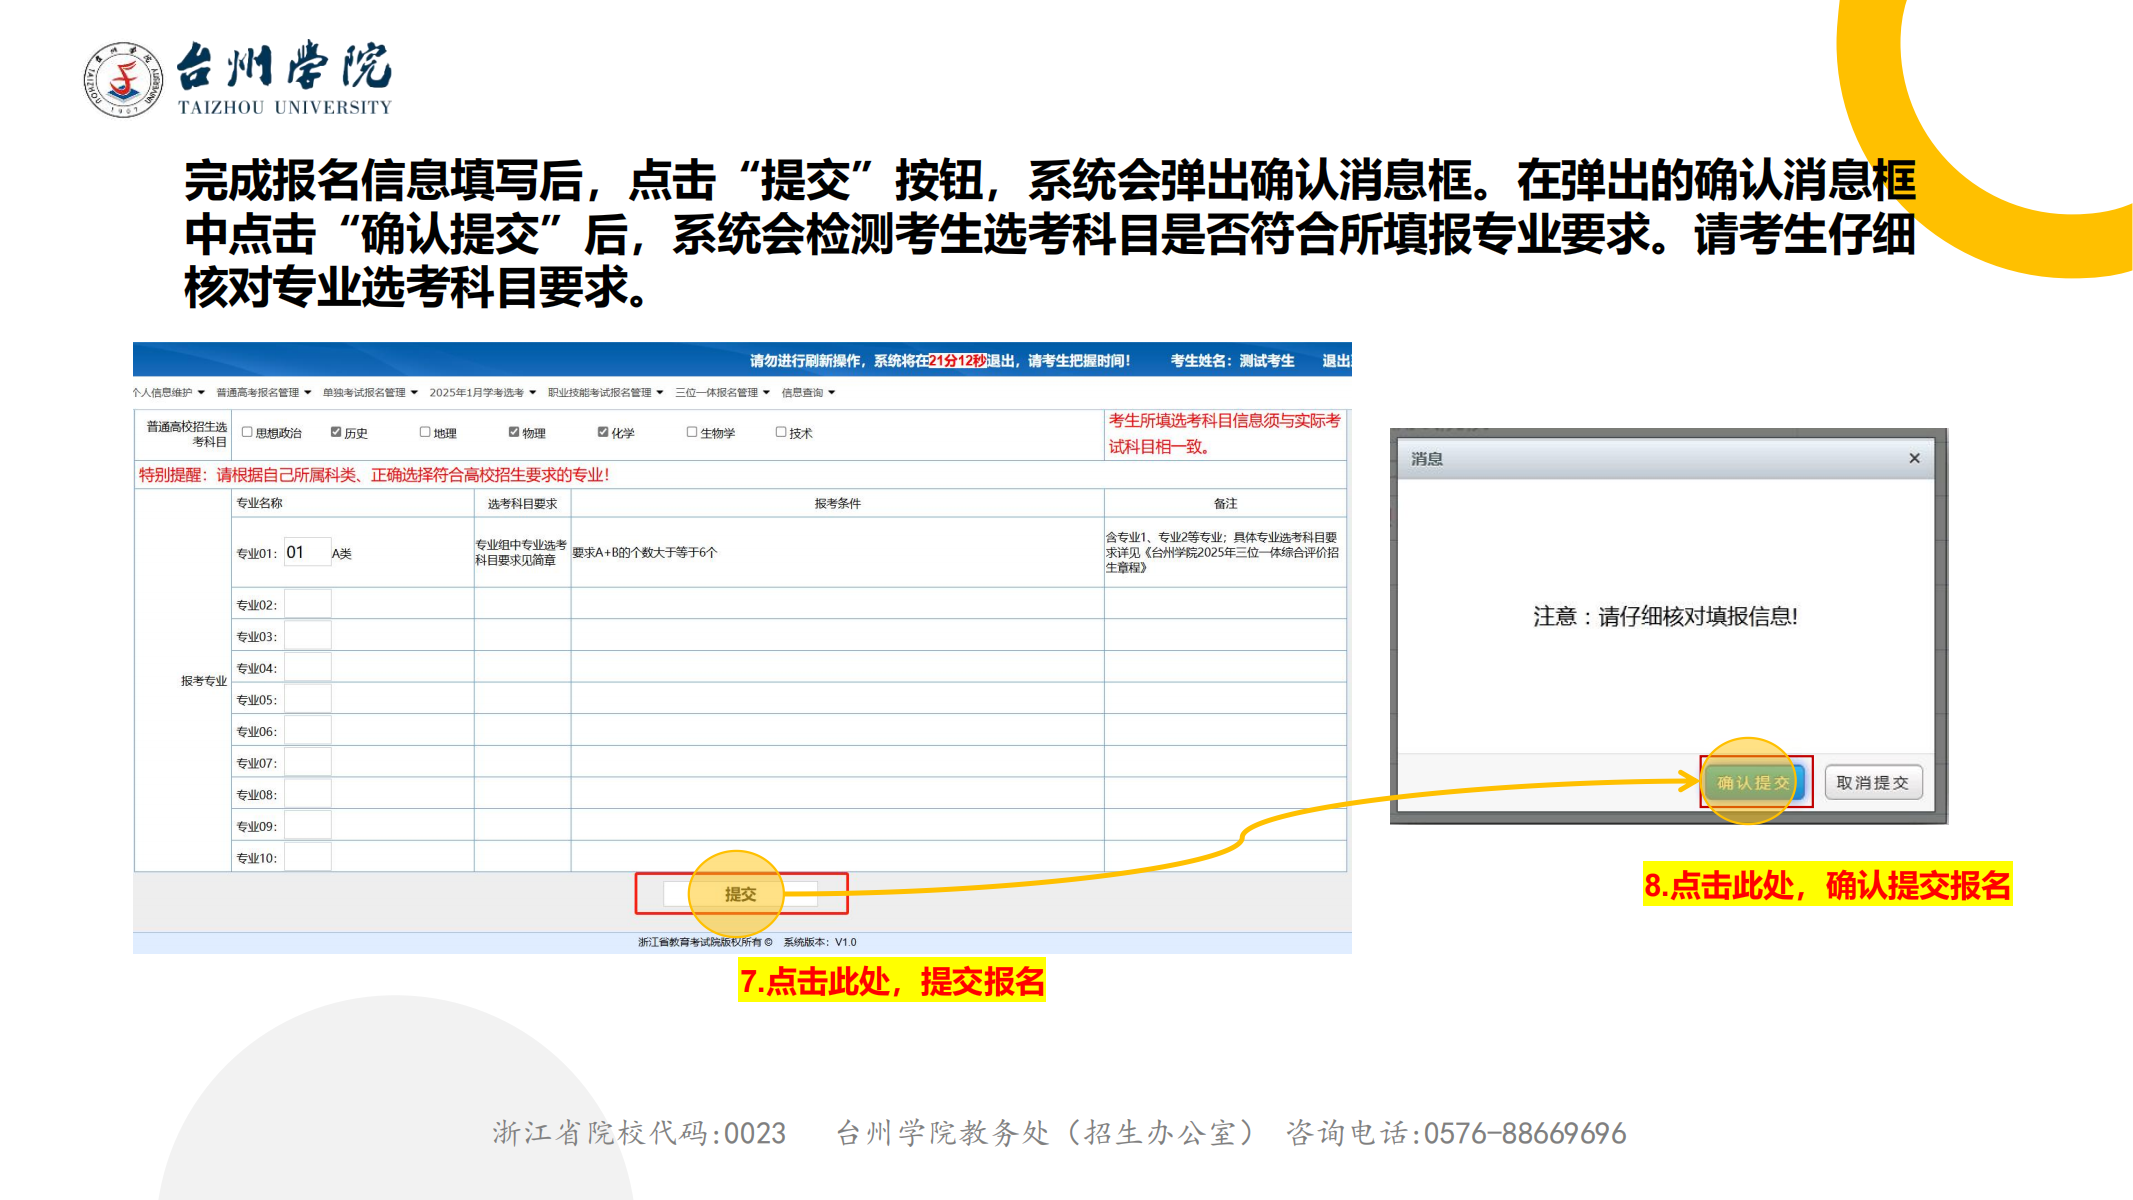The width and height of the screenshot is (2133, 1200).
Task: Click 确认提交 in the message dialog
Action: (1753, 782)
